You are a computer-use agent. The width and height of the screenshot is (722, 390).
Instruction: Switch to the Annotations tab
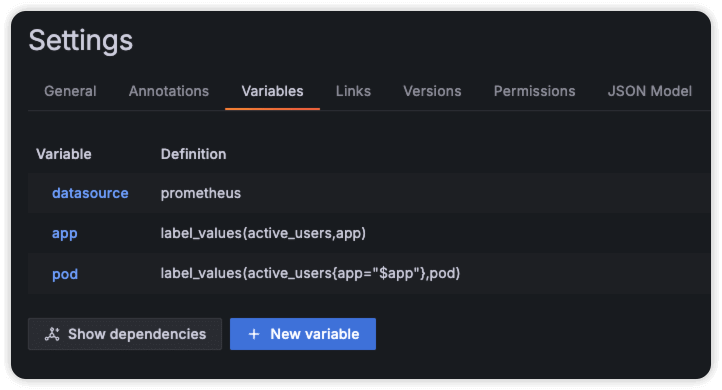pos(169,91)
